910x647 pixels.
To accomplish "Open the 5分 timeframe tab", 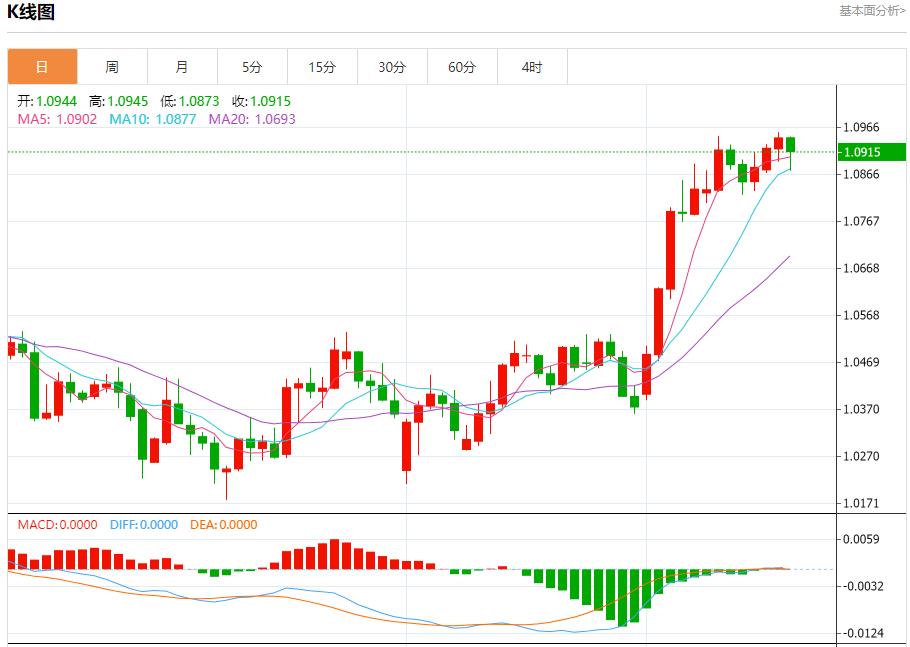I will (x=252, y=67).
